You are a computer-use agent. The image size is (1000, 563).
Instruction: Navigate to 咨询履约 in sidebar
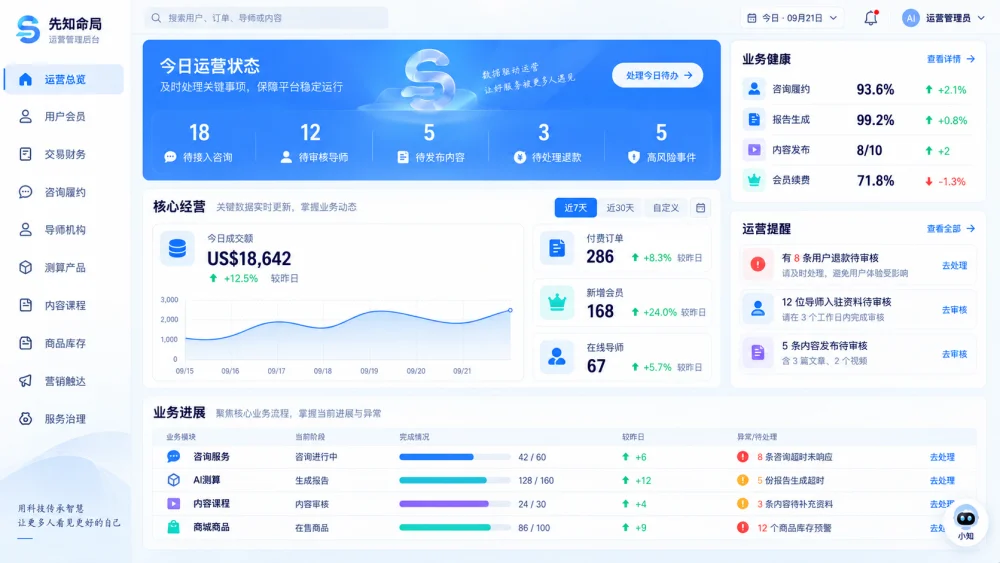pyautogui.click(x=64, y=192)
